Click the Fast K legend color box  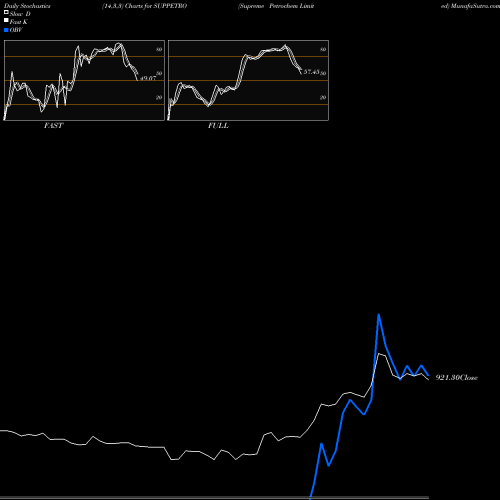pos(6,21)
